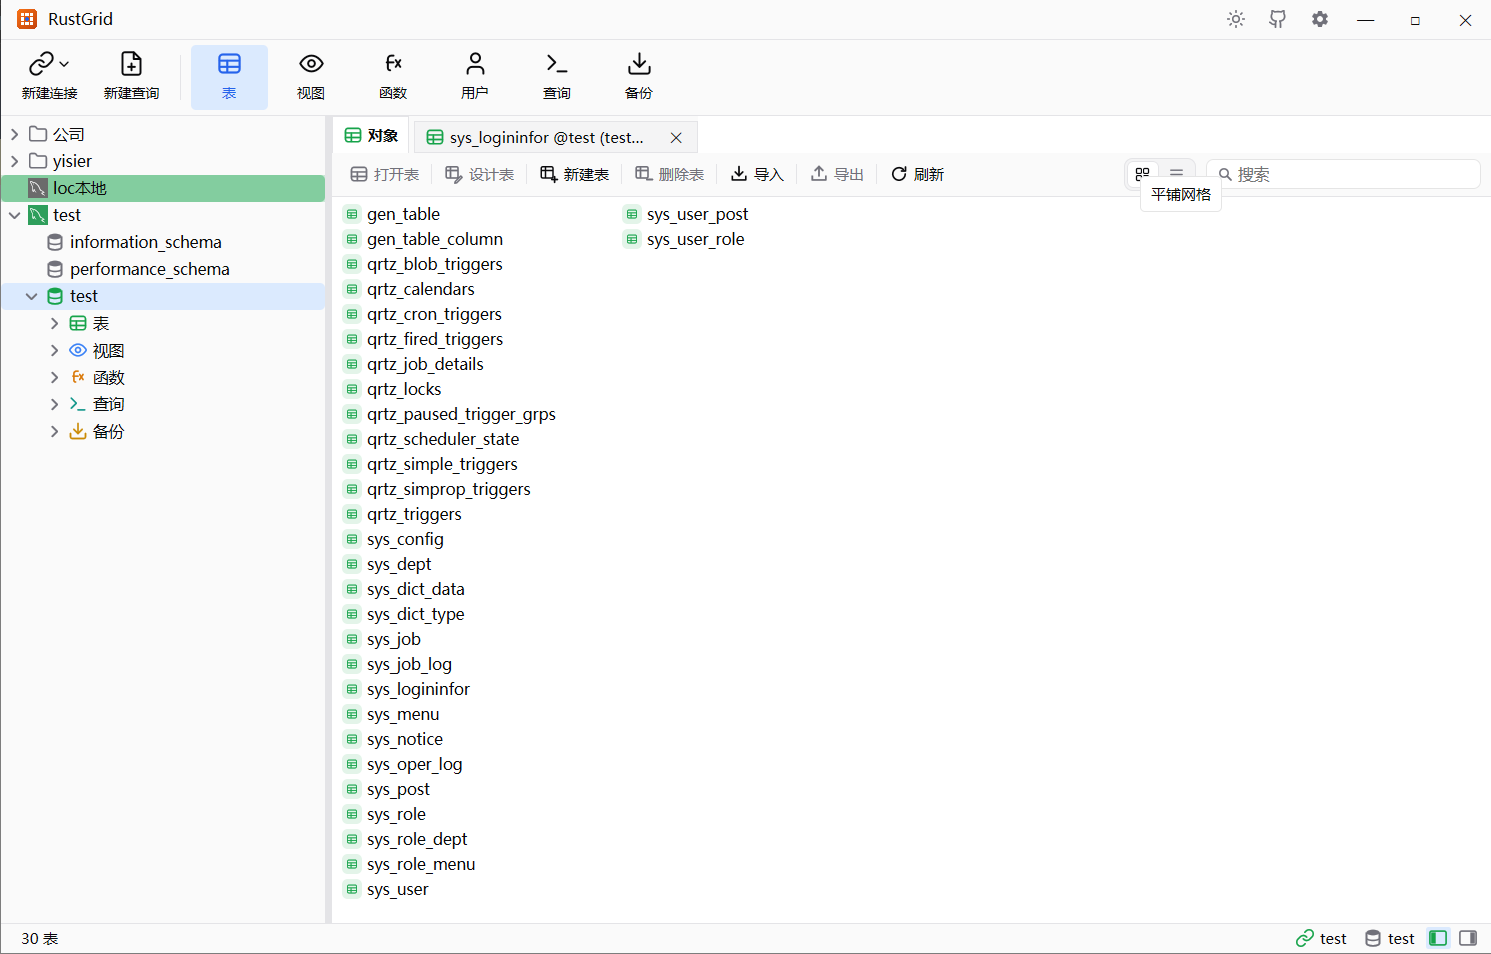Click the 新建查询 new query icon
Viewport: 1491px width, 954px height.
[131, 77]
